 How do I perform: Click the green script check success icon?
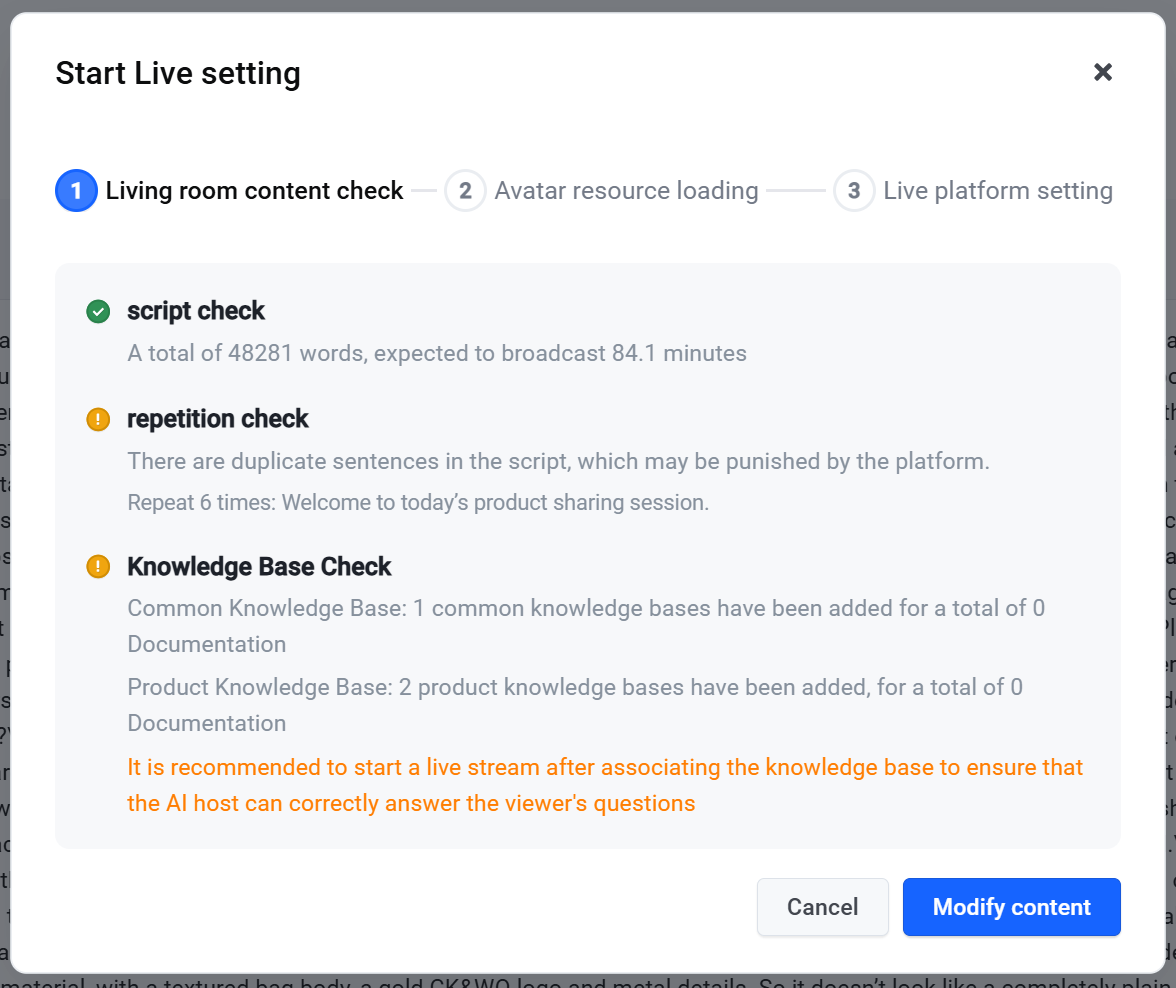tap(98, 311)
